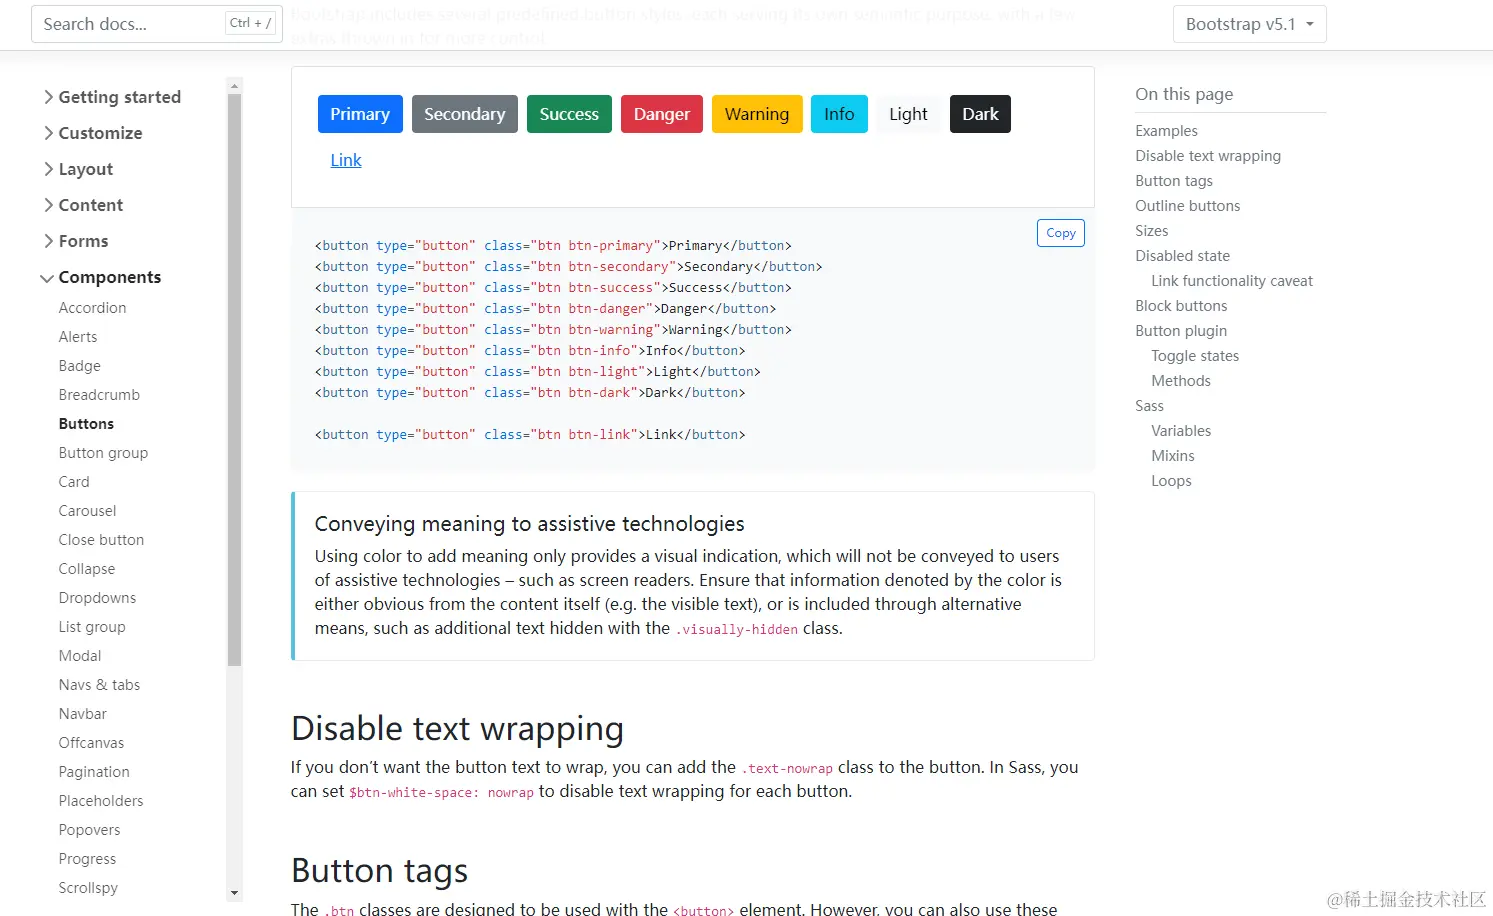Jump to Outline buttons section

1187,206
